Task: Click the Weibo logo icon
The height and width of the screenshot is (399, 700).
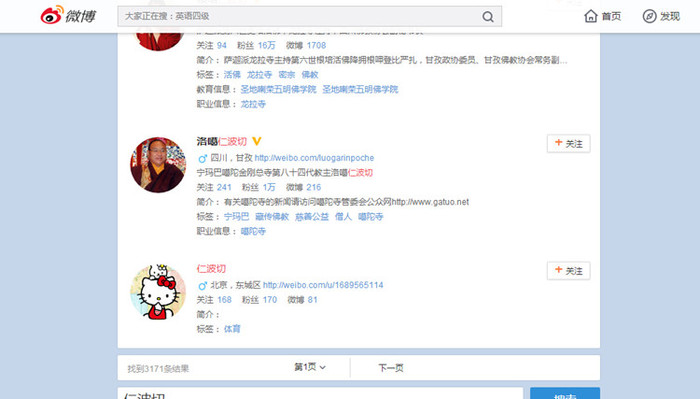Action: coord(52,16)
